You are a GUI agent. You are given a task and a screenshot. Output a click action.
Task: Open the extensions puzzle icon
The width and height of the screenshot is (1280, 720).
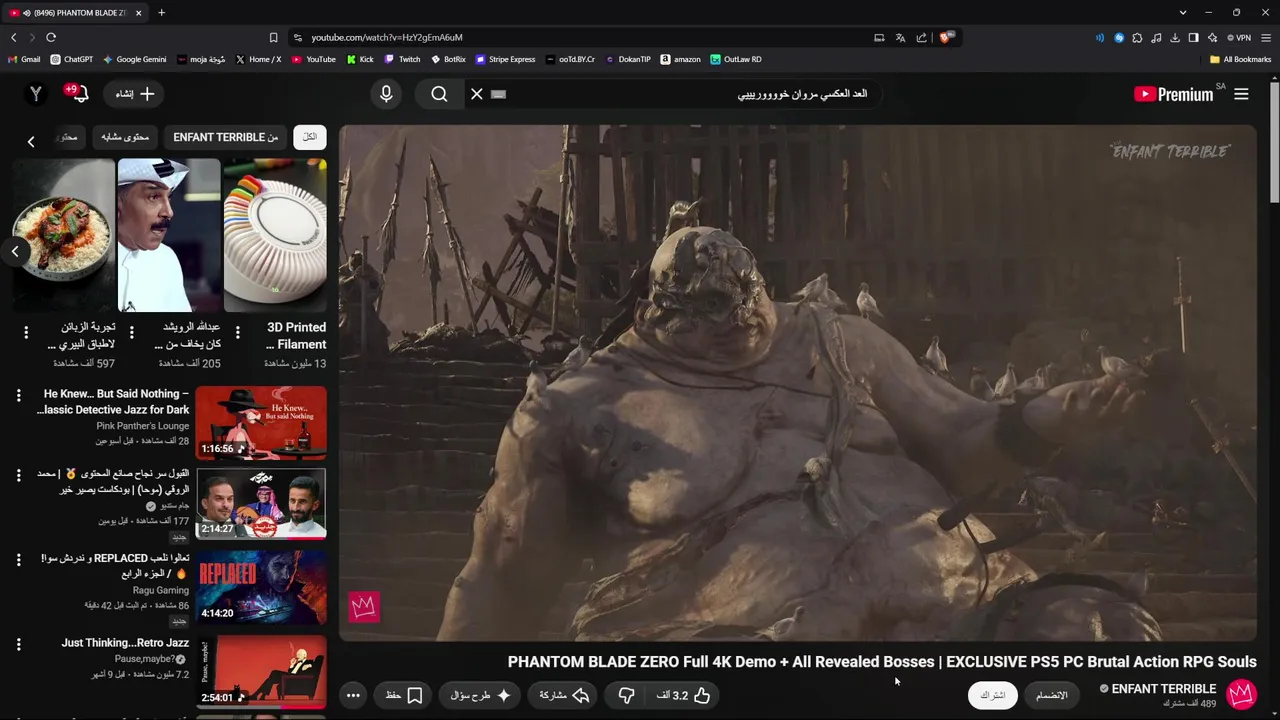pos(1137,38)
